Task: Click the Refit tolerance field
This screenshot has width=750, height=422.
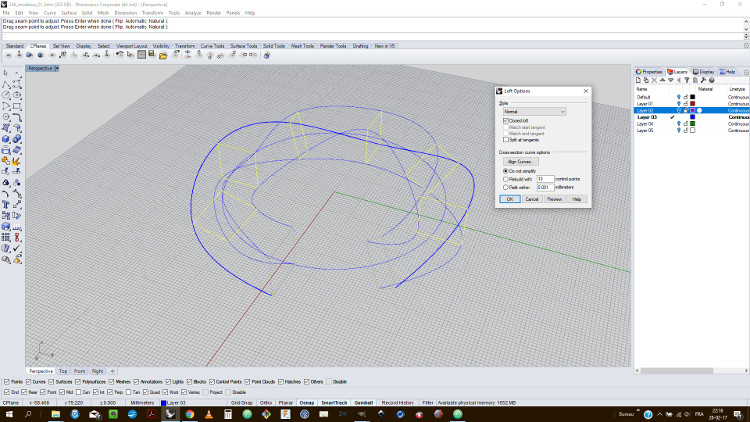Action: [545, 187]
